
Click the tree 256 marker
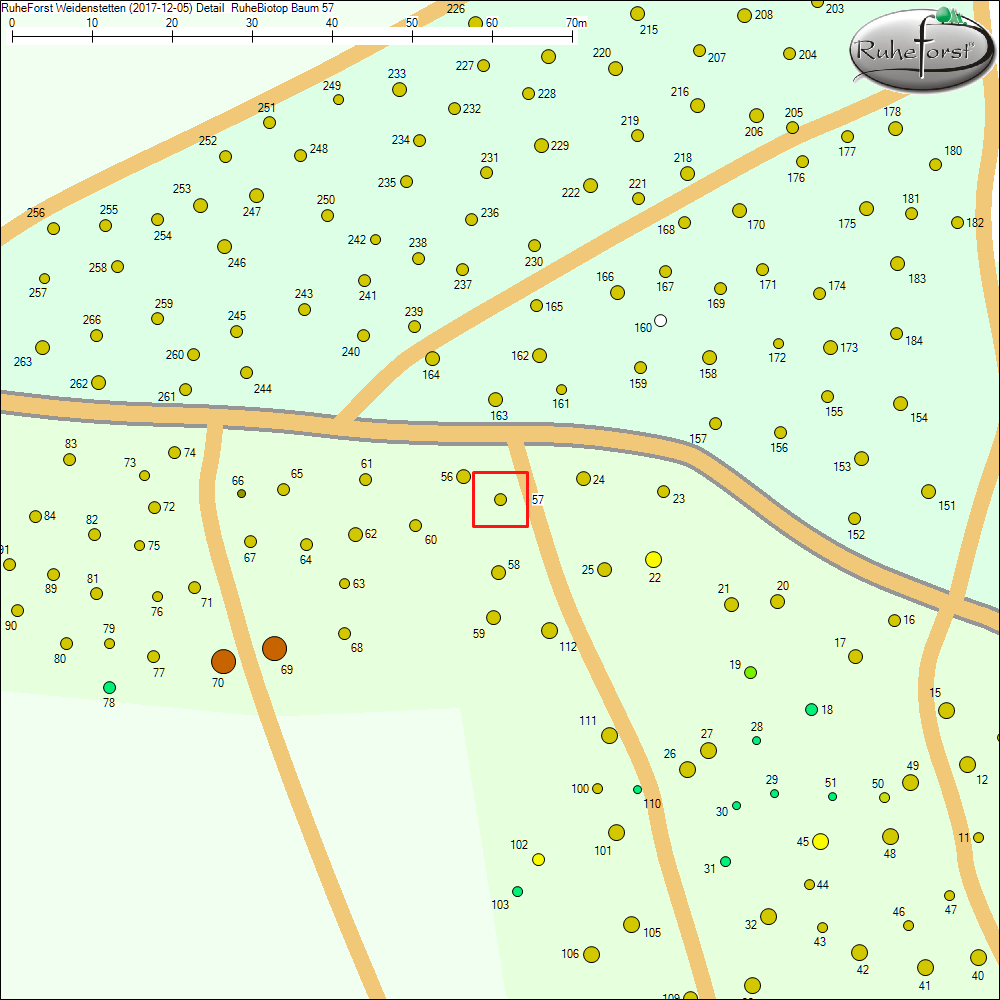coord(53,228)
